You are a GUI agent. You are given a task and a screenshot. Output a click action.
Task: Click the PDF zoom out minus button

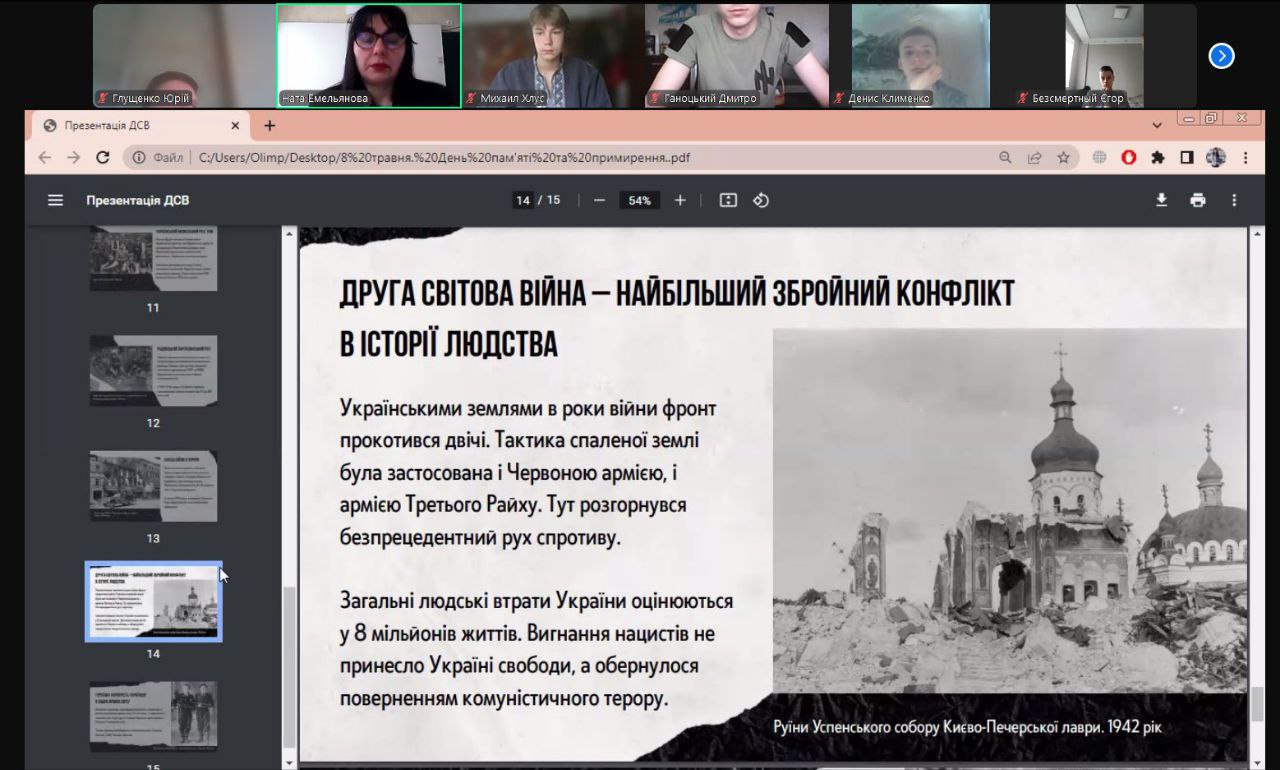coord(599,200)
